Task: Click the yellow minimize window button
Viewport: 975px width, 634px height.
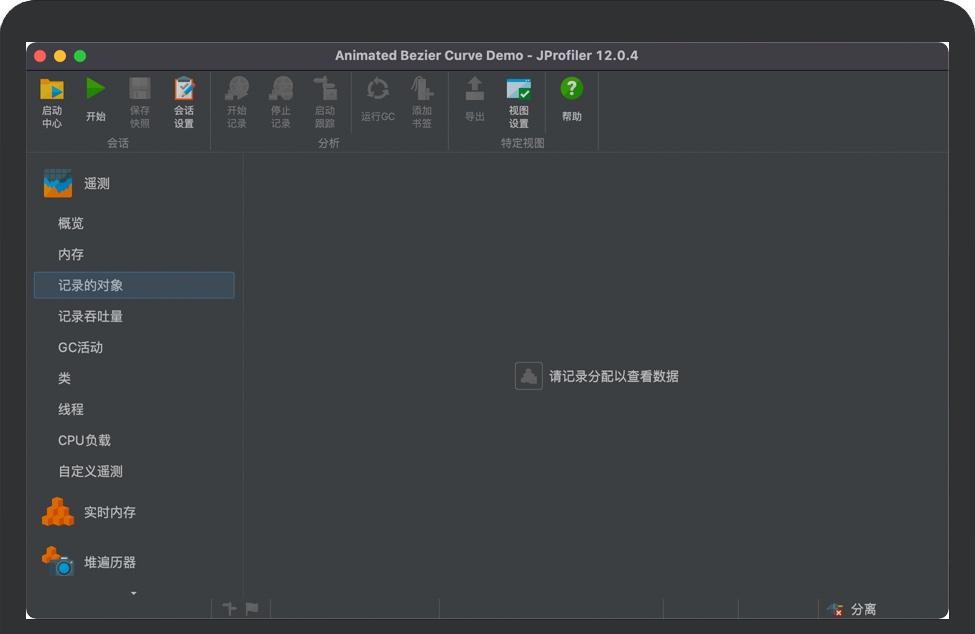Action: [x=60, y=56]
